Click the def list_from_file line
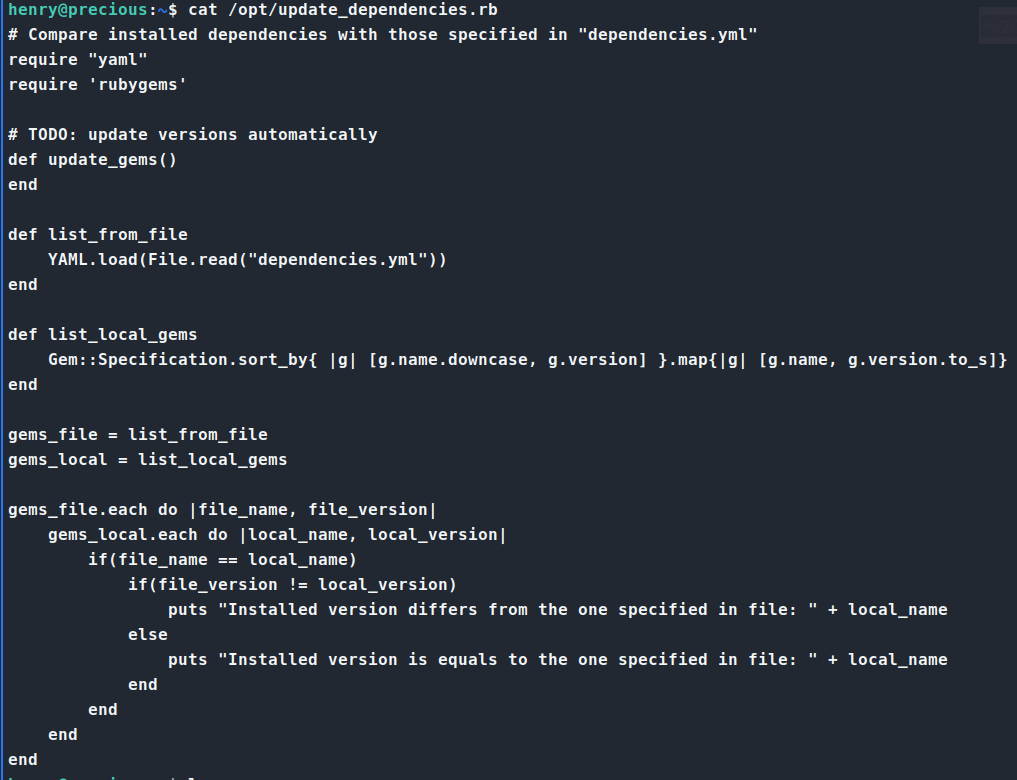 (98, 235)
